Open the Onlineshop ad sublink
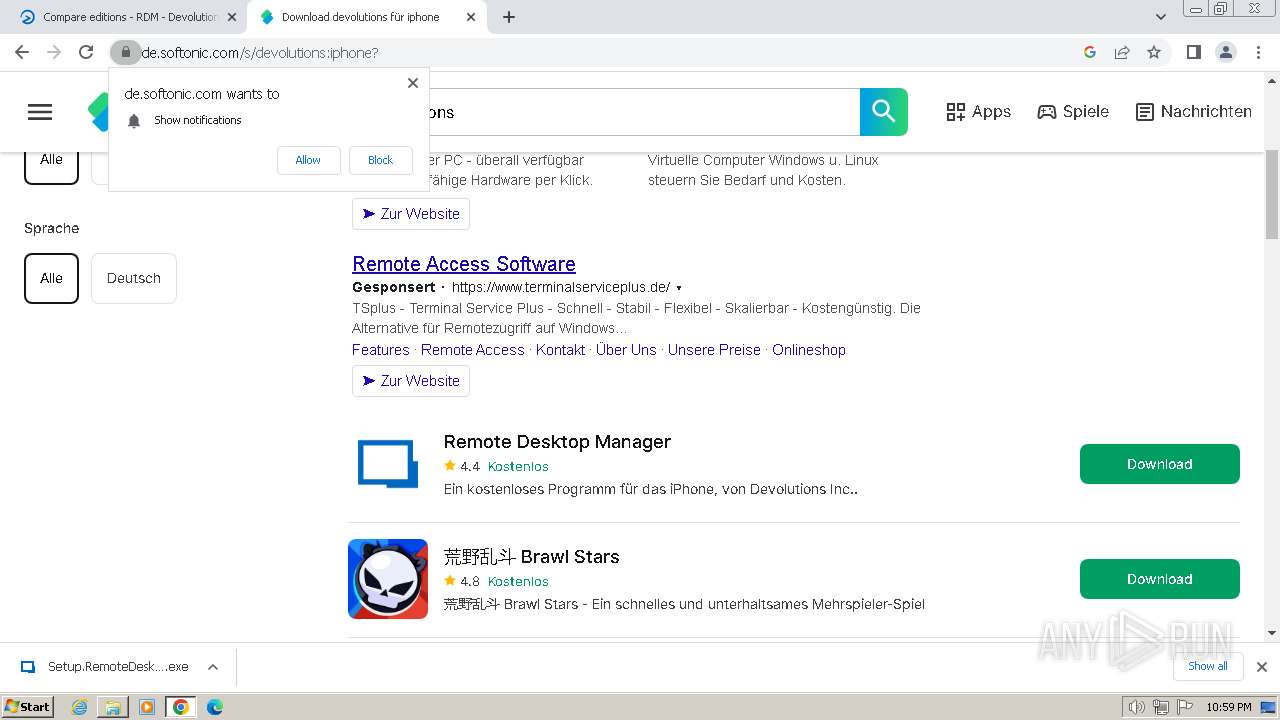 pyautogui.click(x=809, y=350)
